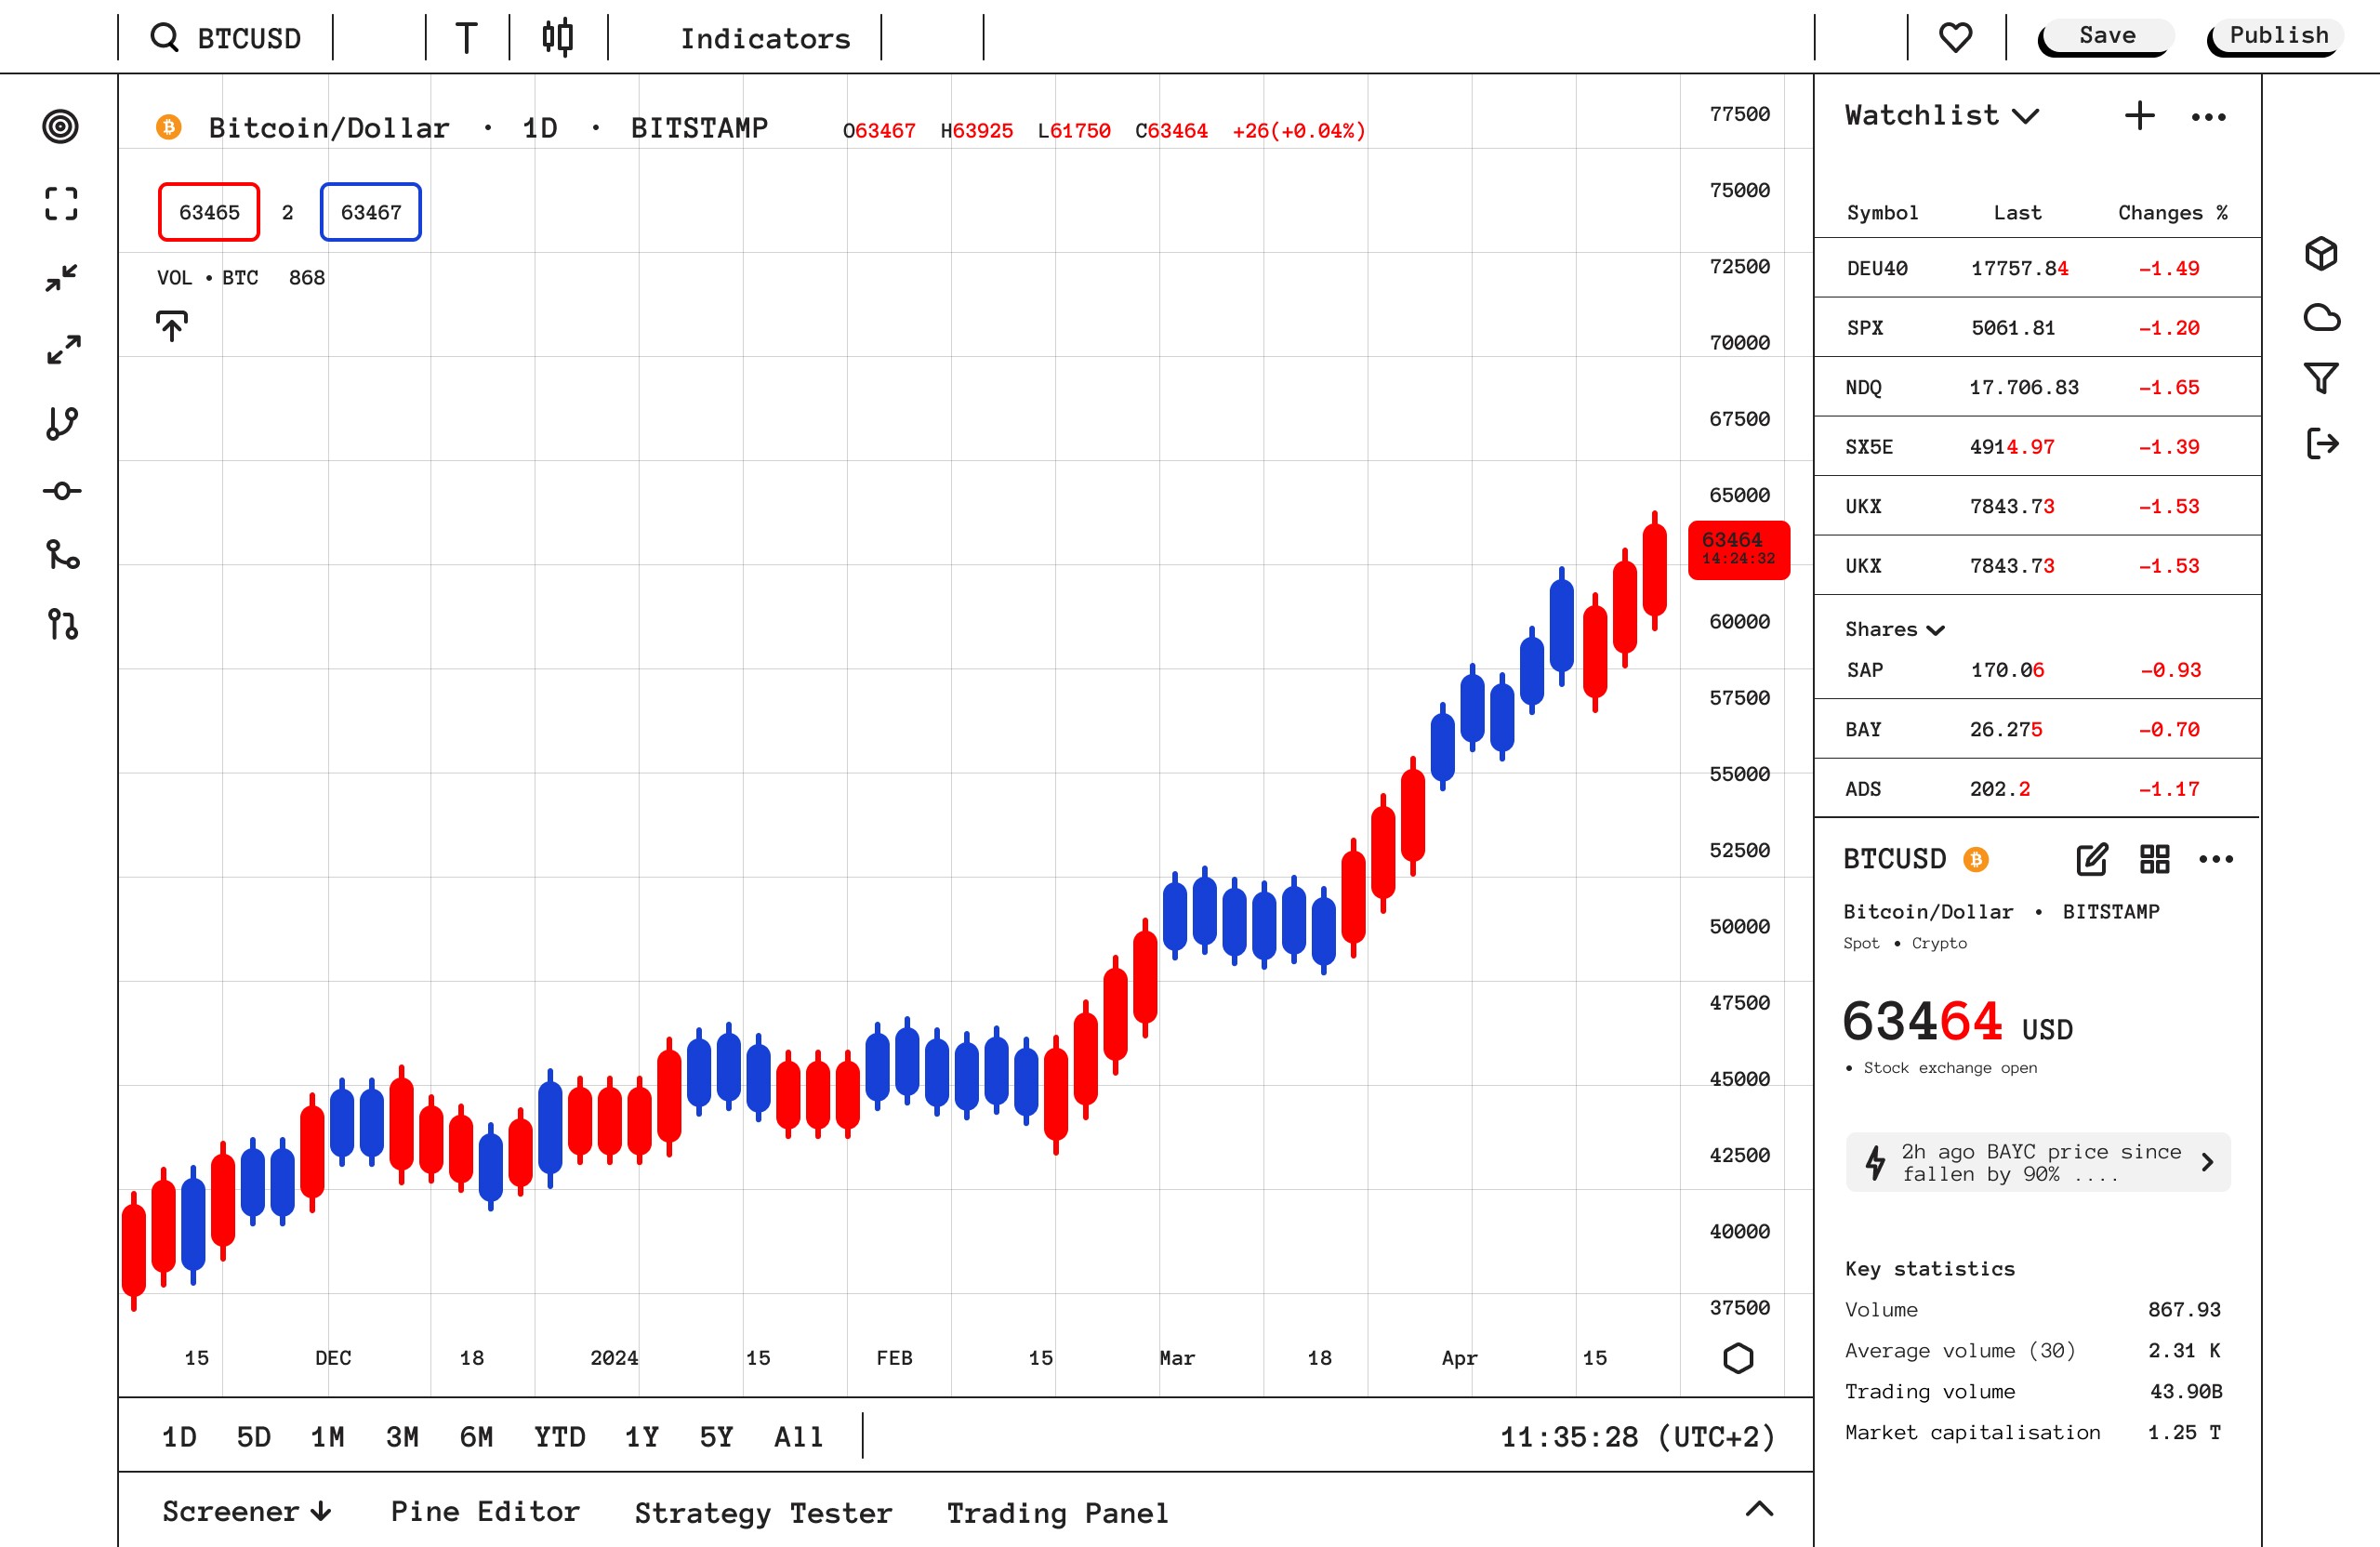Select the text tool T icon
Viewport: 2380px width, 1547px height.
coord(466,38)
